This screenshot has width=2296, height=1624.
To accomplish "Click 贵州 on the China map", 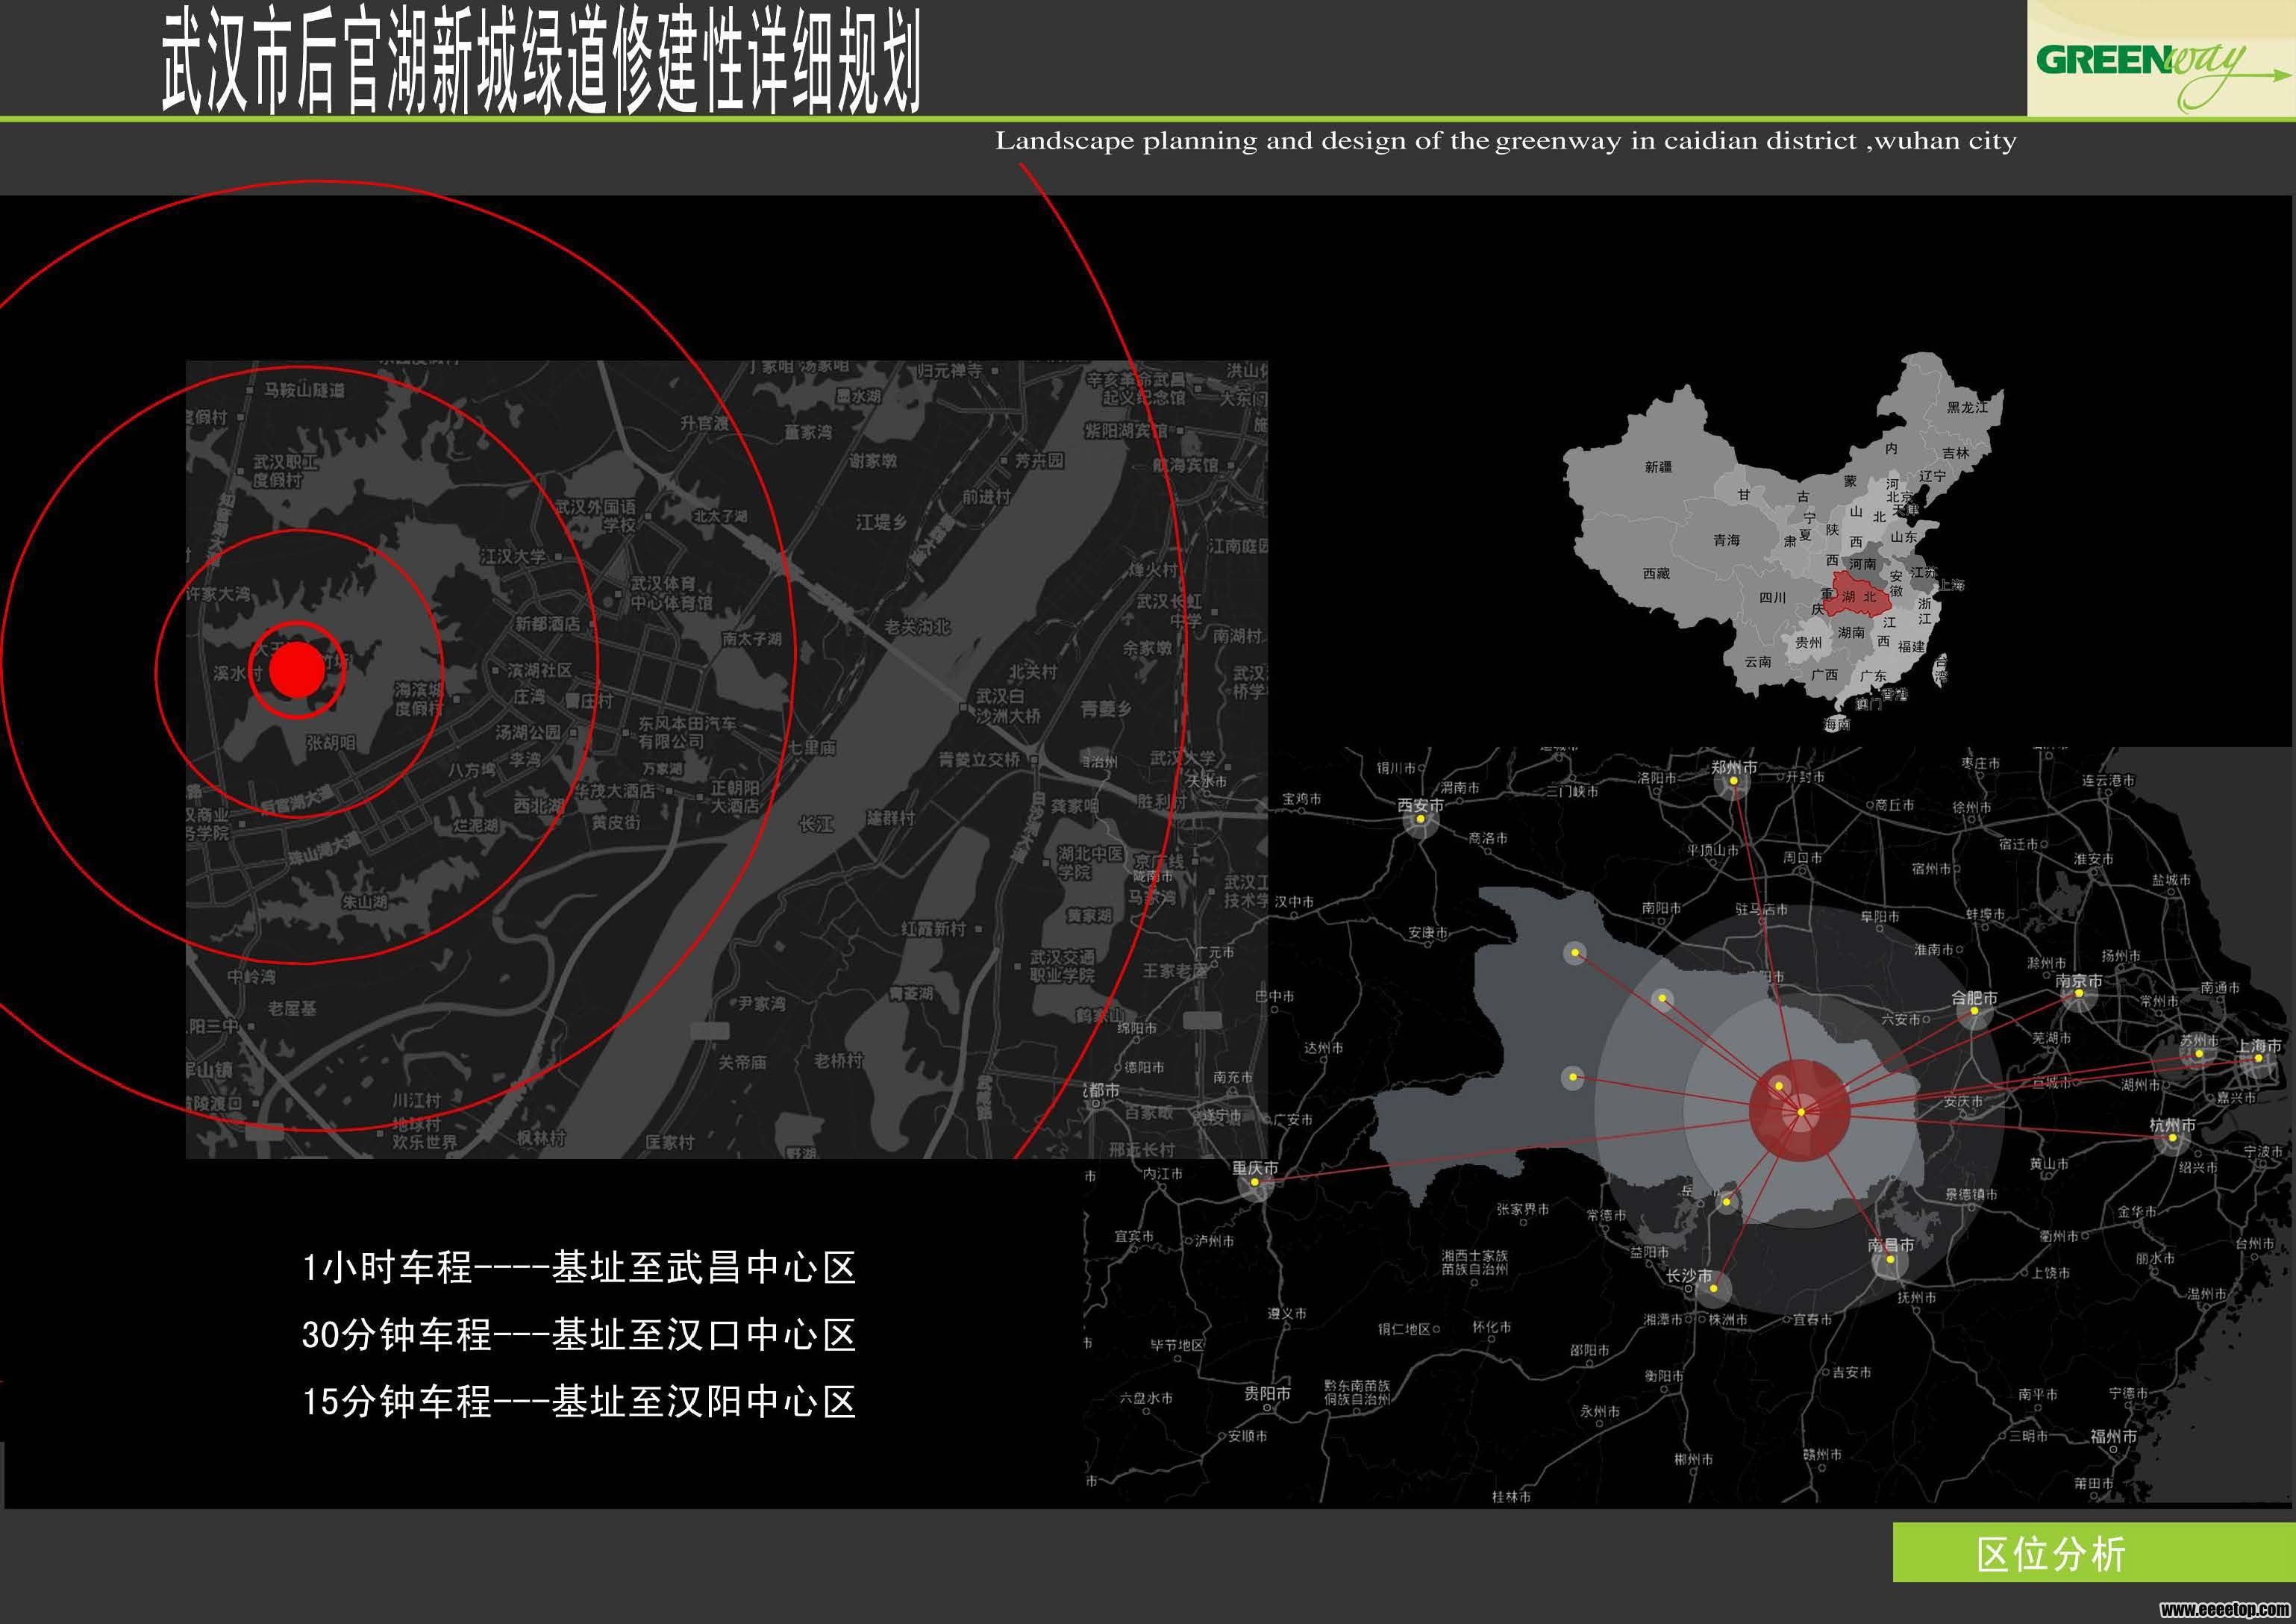I will pyautogui.click(x=1808, y=642).
